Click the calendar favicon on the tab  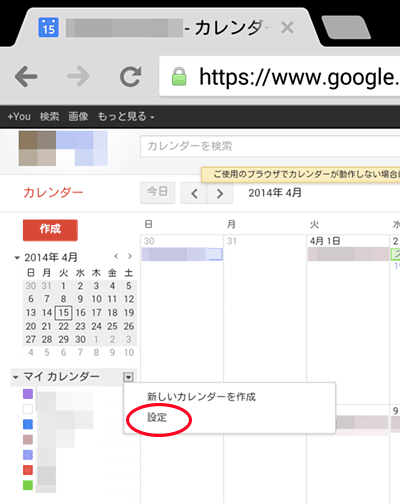tap(48, 27)
